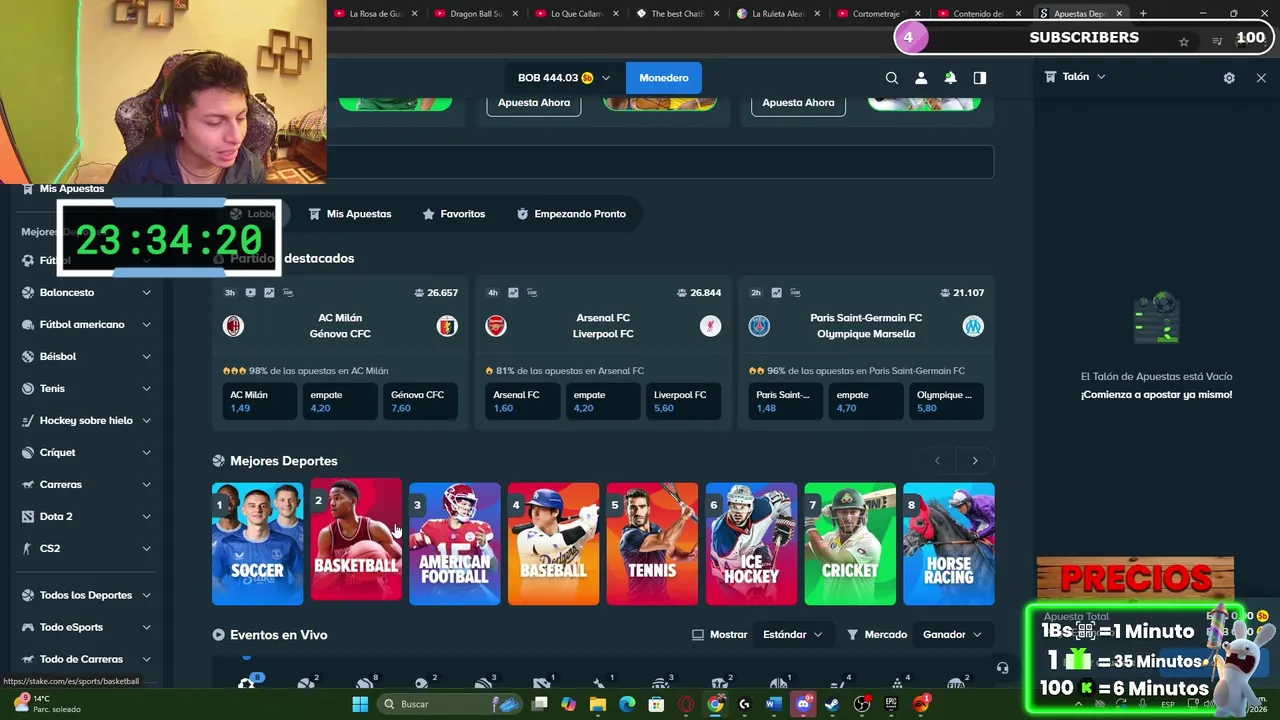Click the Arsenal FC team crest
The image size is (1280, 720).
pyautogui.click(x=496, y=326)
